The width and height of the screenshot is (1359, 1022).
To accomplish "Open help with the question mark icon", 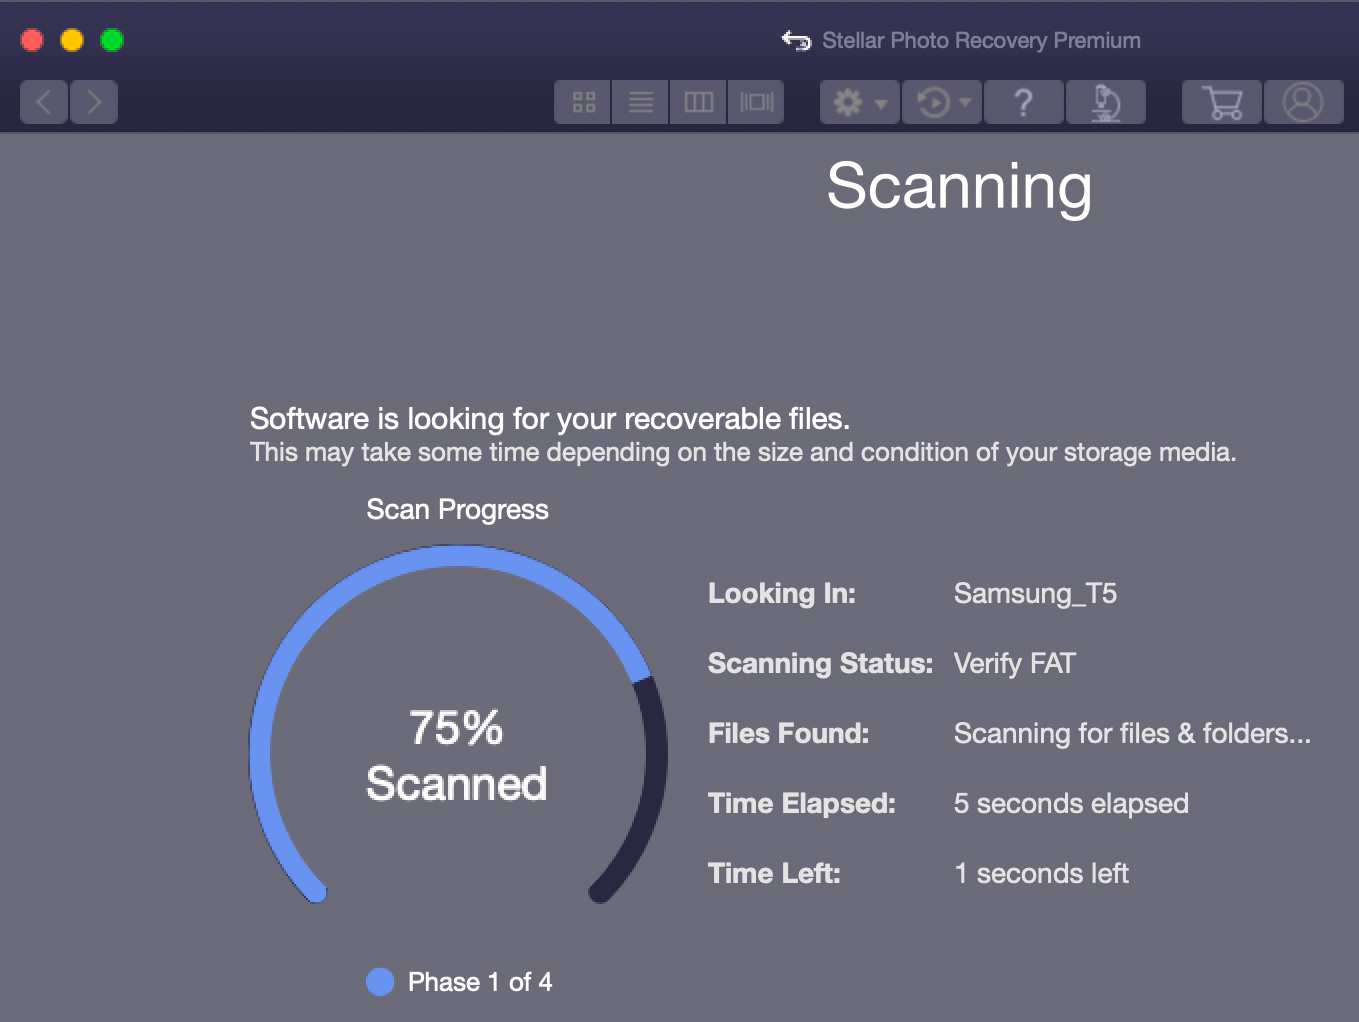I will 1023,102.
